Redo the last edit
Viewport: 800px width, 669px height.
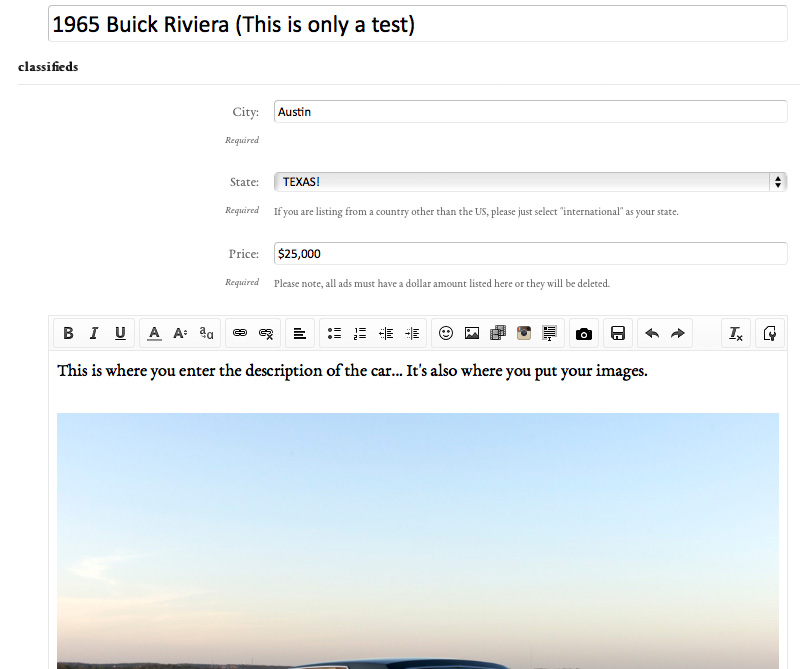678,333
